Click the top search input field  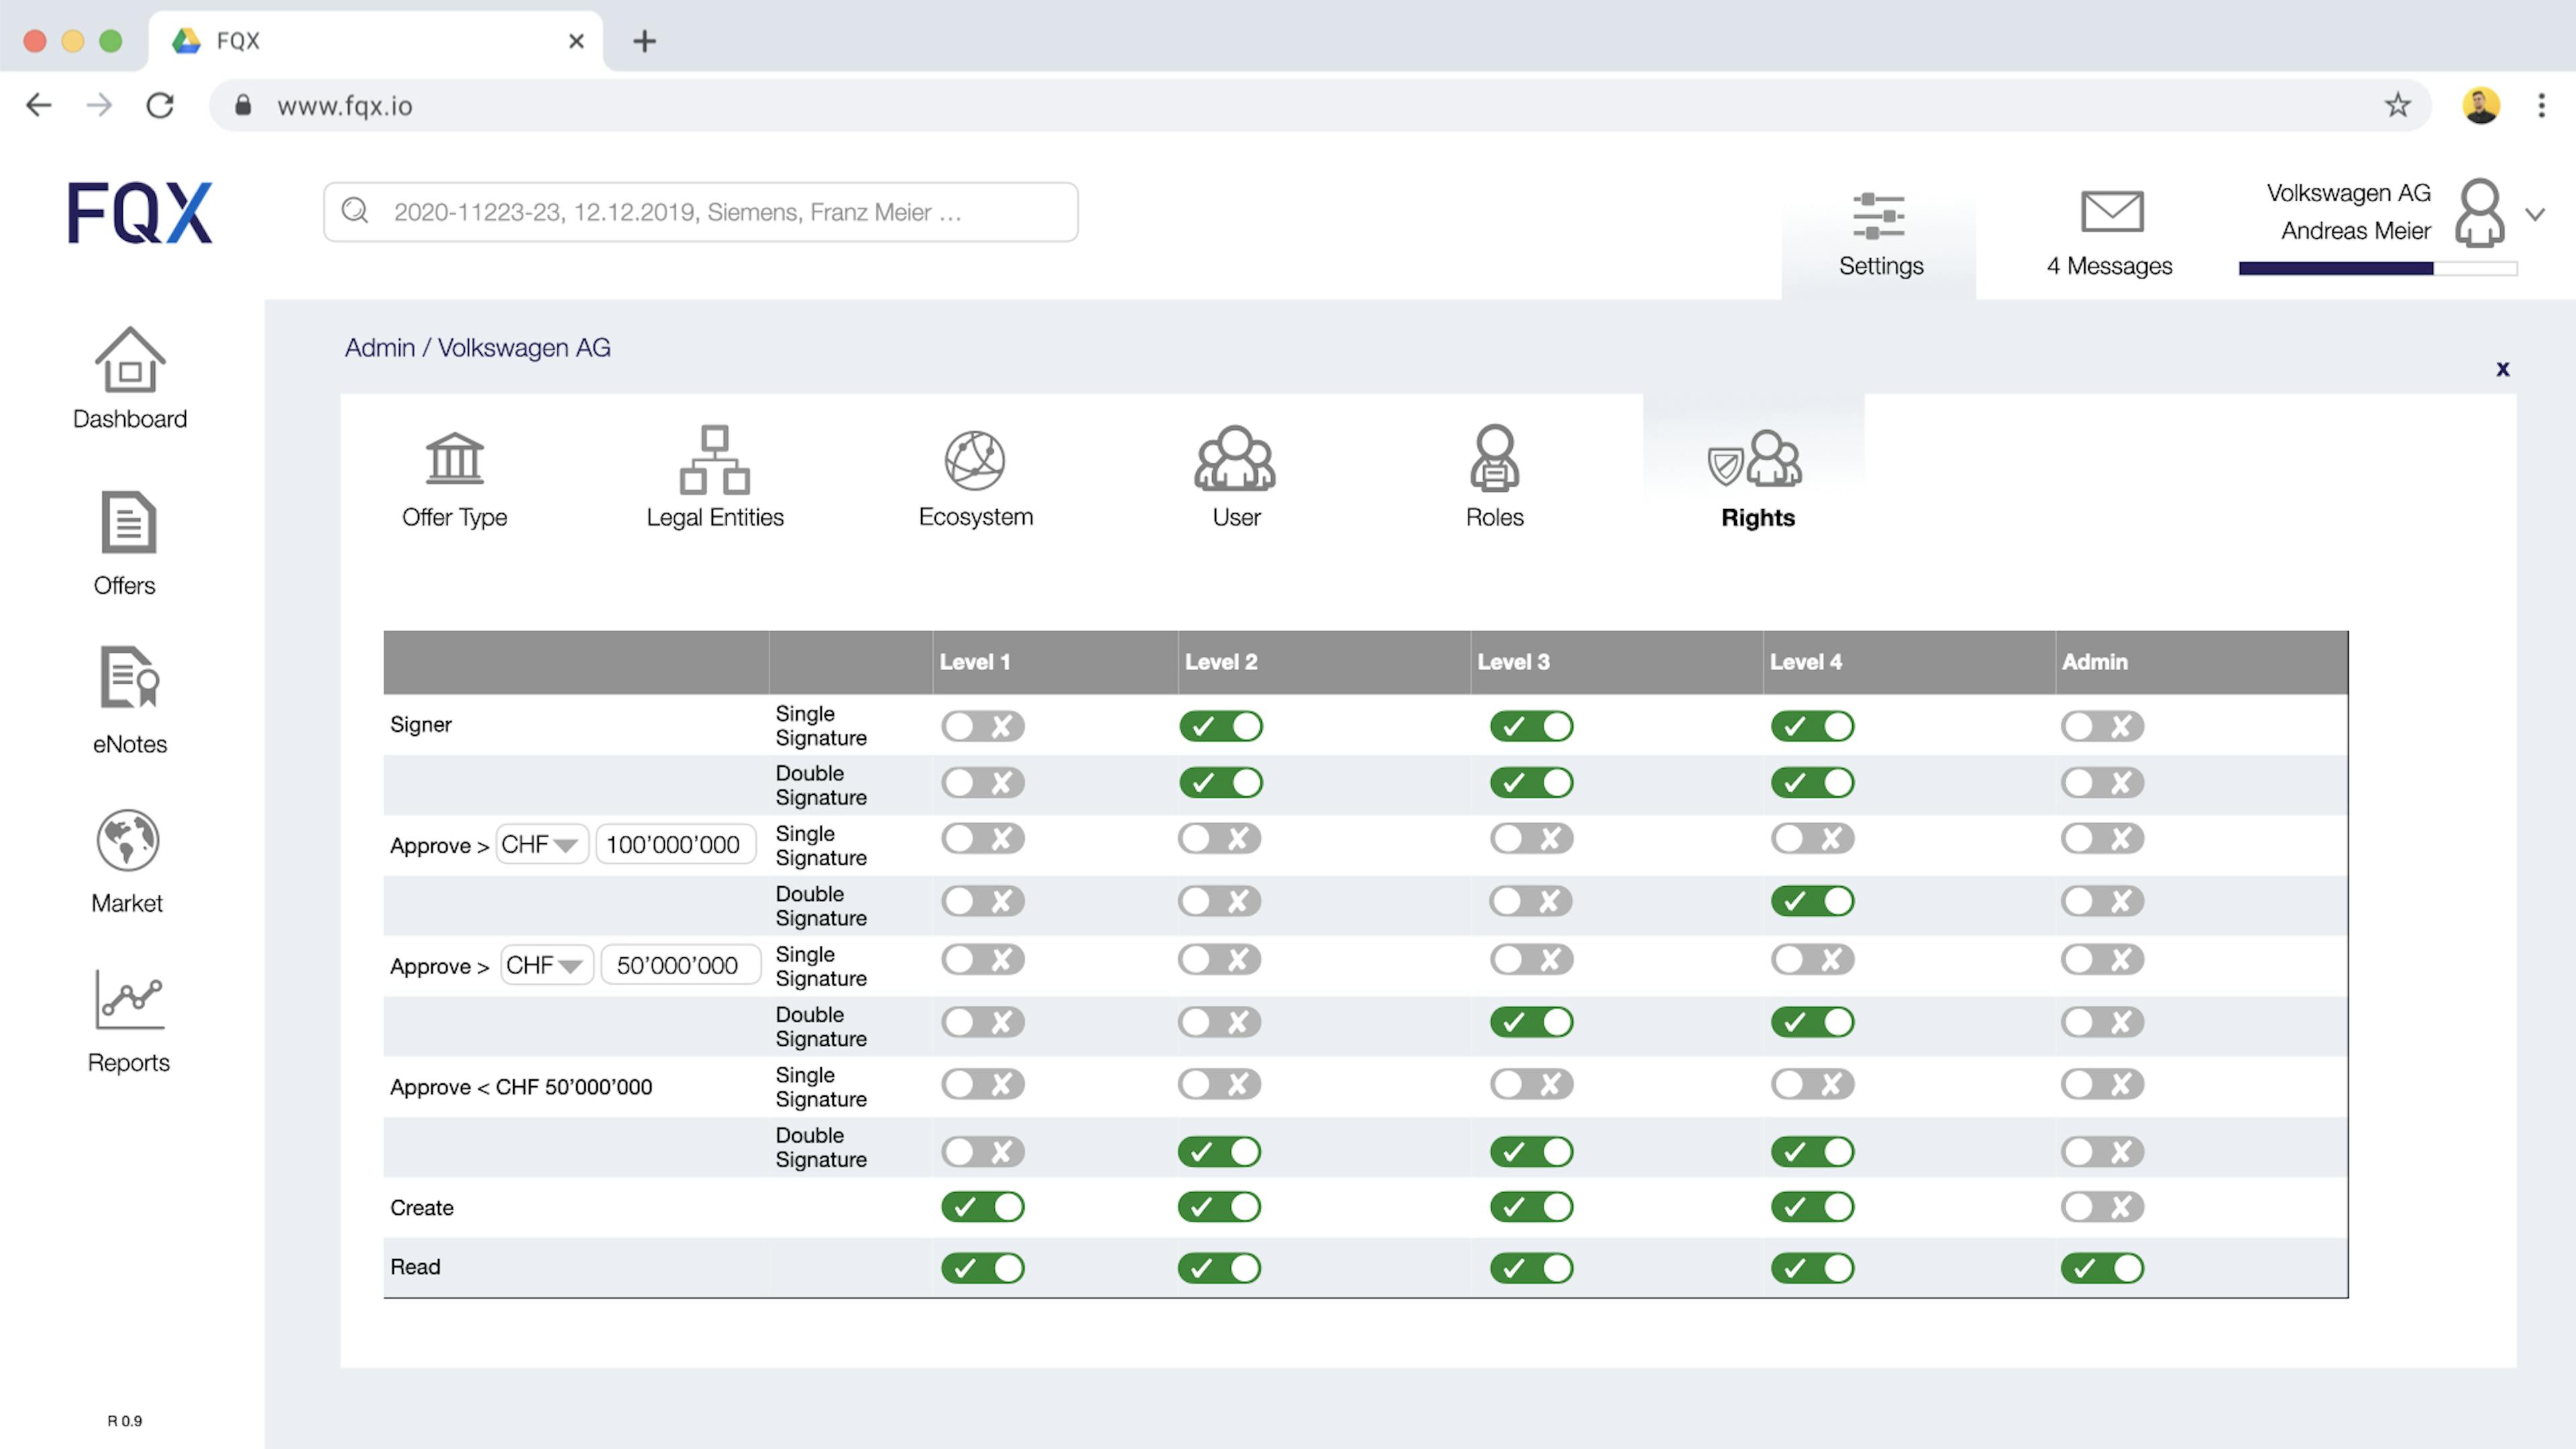700,211
